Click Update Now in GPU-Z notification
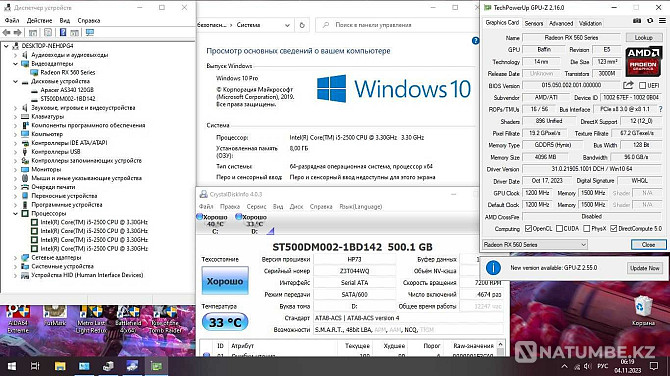Viewport: 670px width, 376px height. click(x=644, y=268)
